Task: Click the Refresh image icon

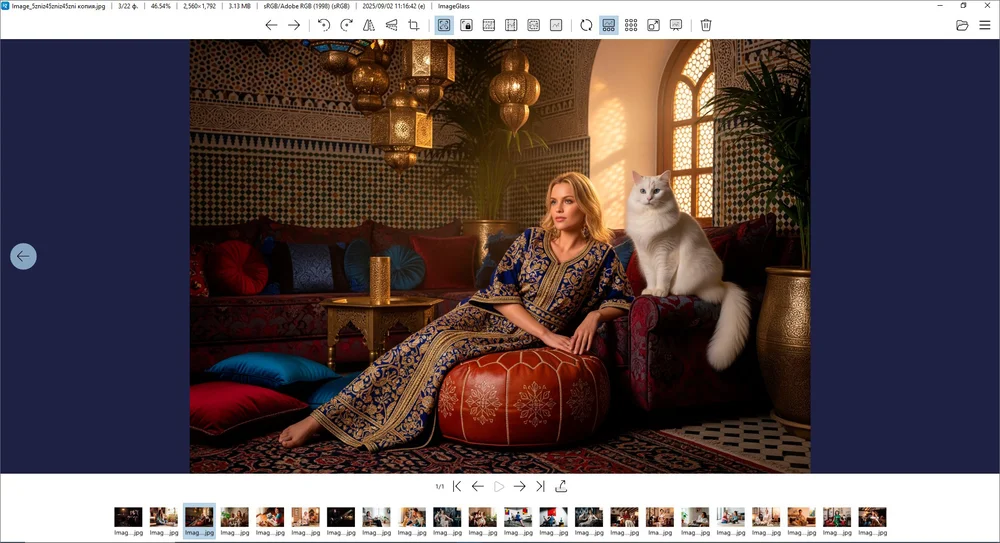Action: (x=586, y=25)
